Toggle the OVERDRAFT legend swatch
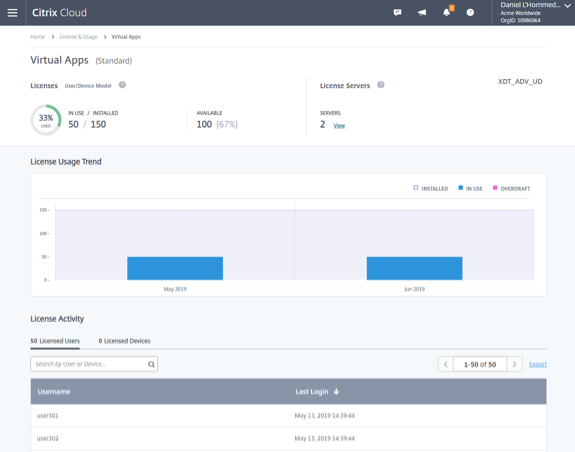Screen dimensions: 575x452 (495, 188)
